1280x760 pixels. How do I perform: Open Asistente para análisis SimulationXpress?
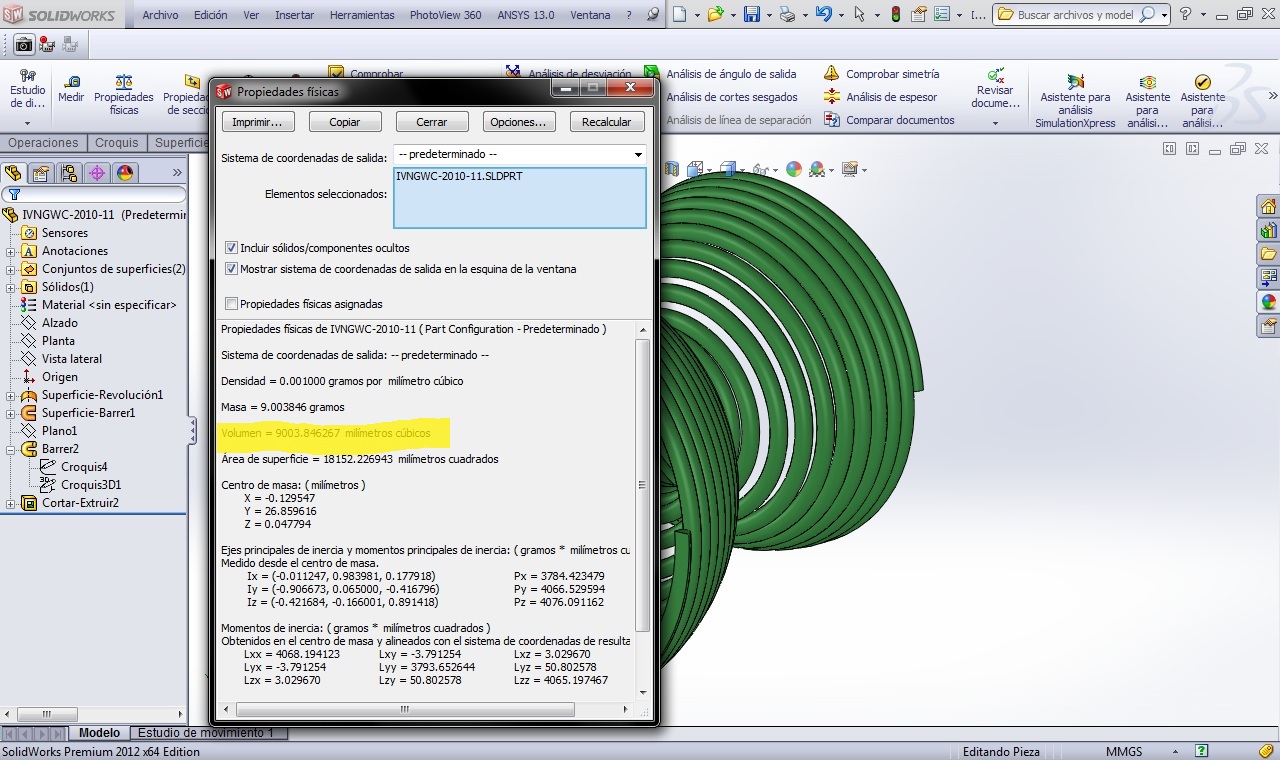1075,101
